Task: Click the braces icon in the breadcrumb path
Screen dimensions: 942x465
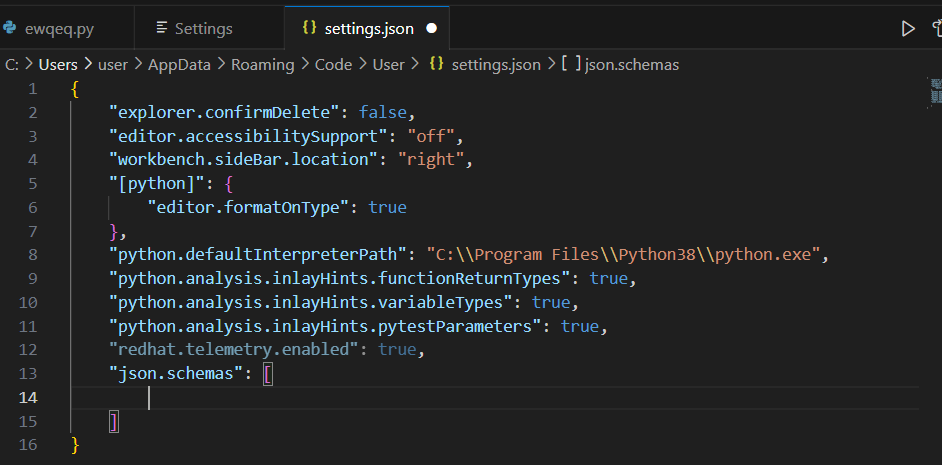Action: (x=437, y=64)
